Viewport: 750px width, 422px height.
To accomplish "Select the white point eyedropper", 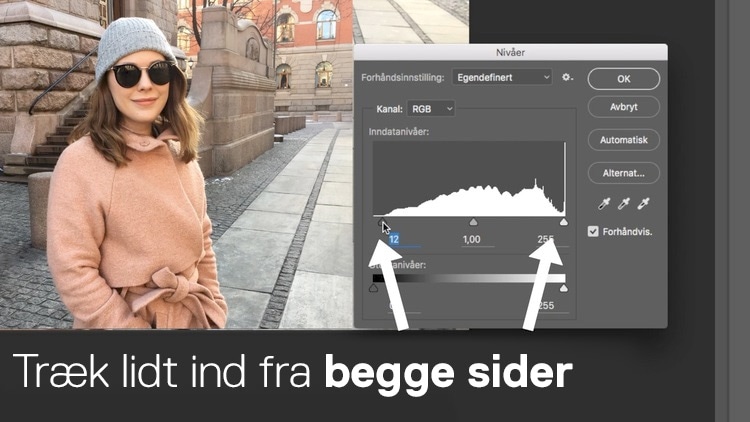I will [644, 204].
